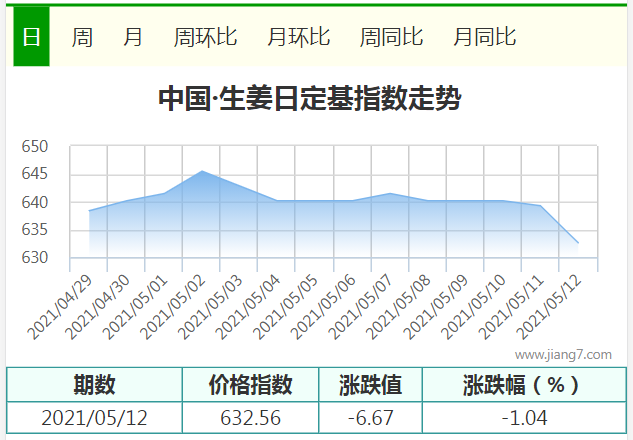
Task: Click the -6.67 change value cell
Action: (371, 418)
